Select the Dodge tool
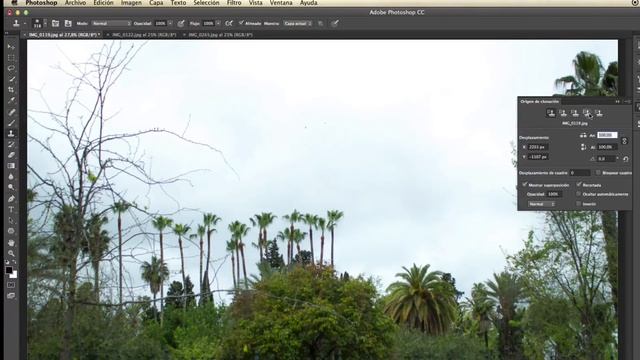Screen dimensions: 640x360 click(x=11, y=187)
